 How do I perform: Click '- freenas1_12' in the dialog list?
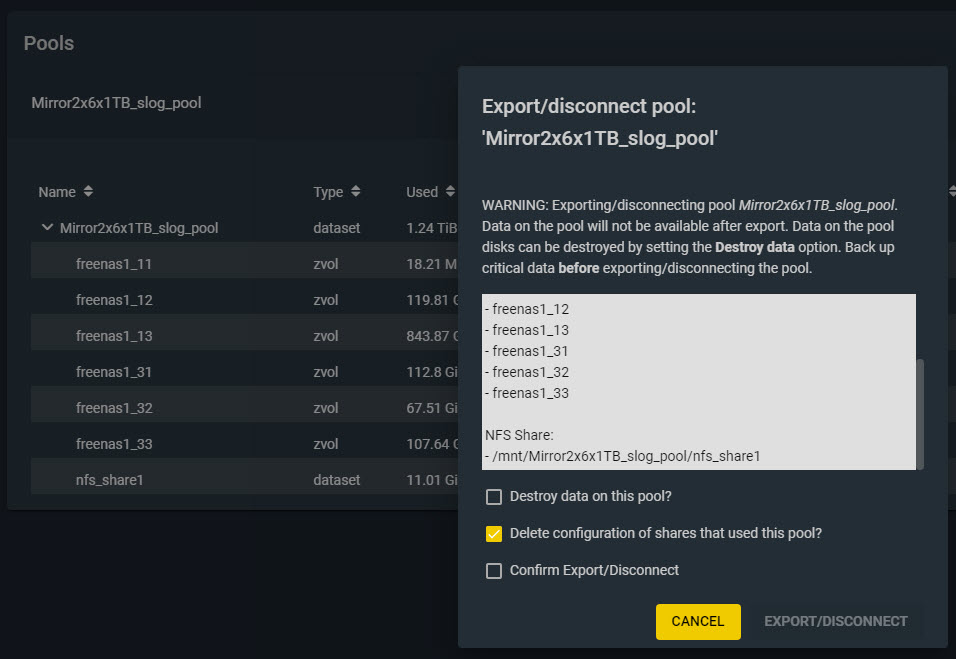coord(527,309)
